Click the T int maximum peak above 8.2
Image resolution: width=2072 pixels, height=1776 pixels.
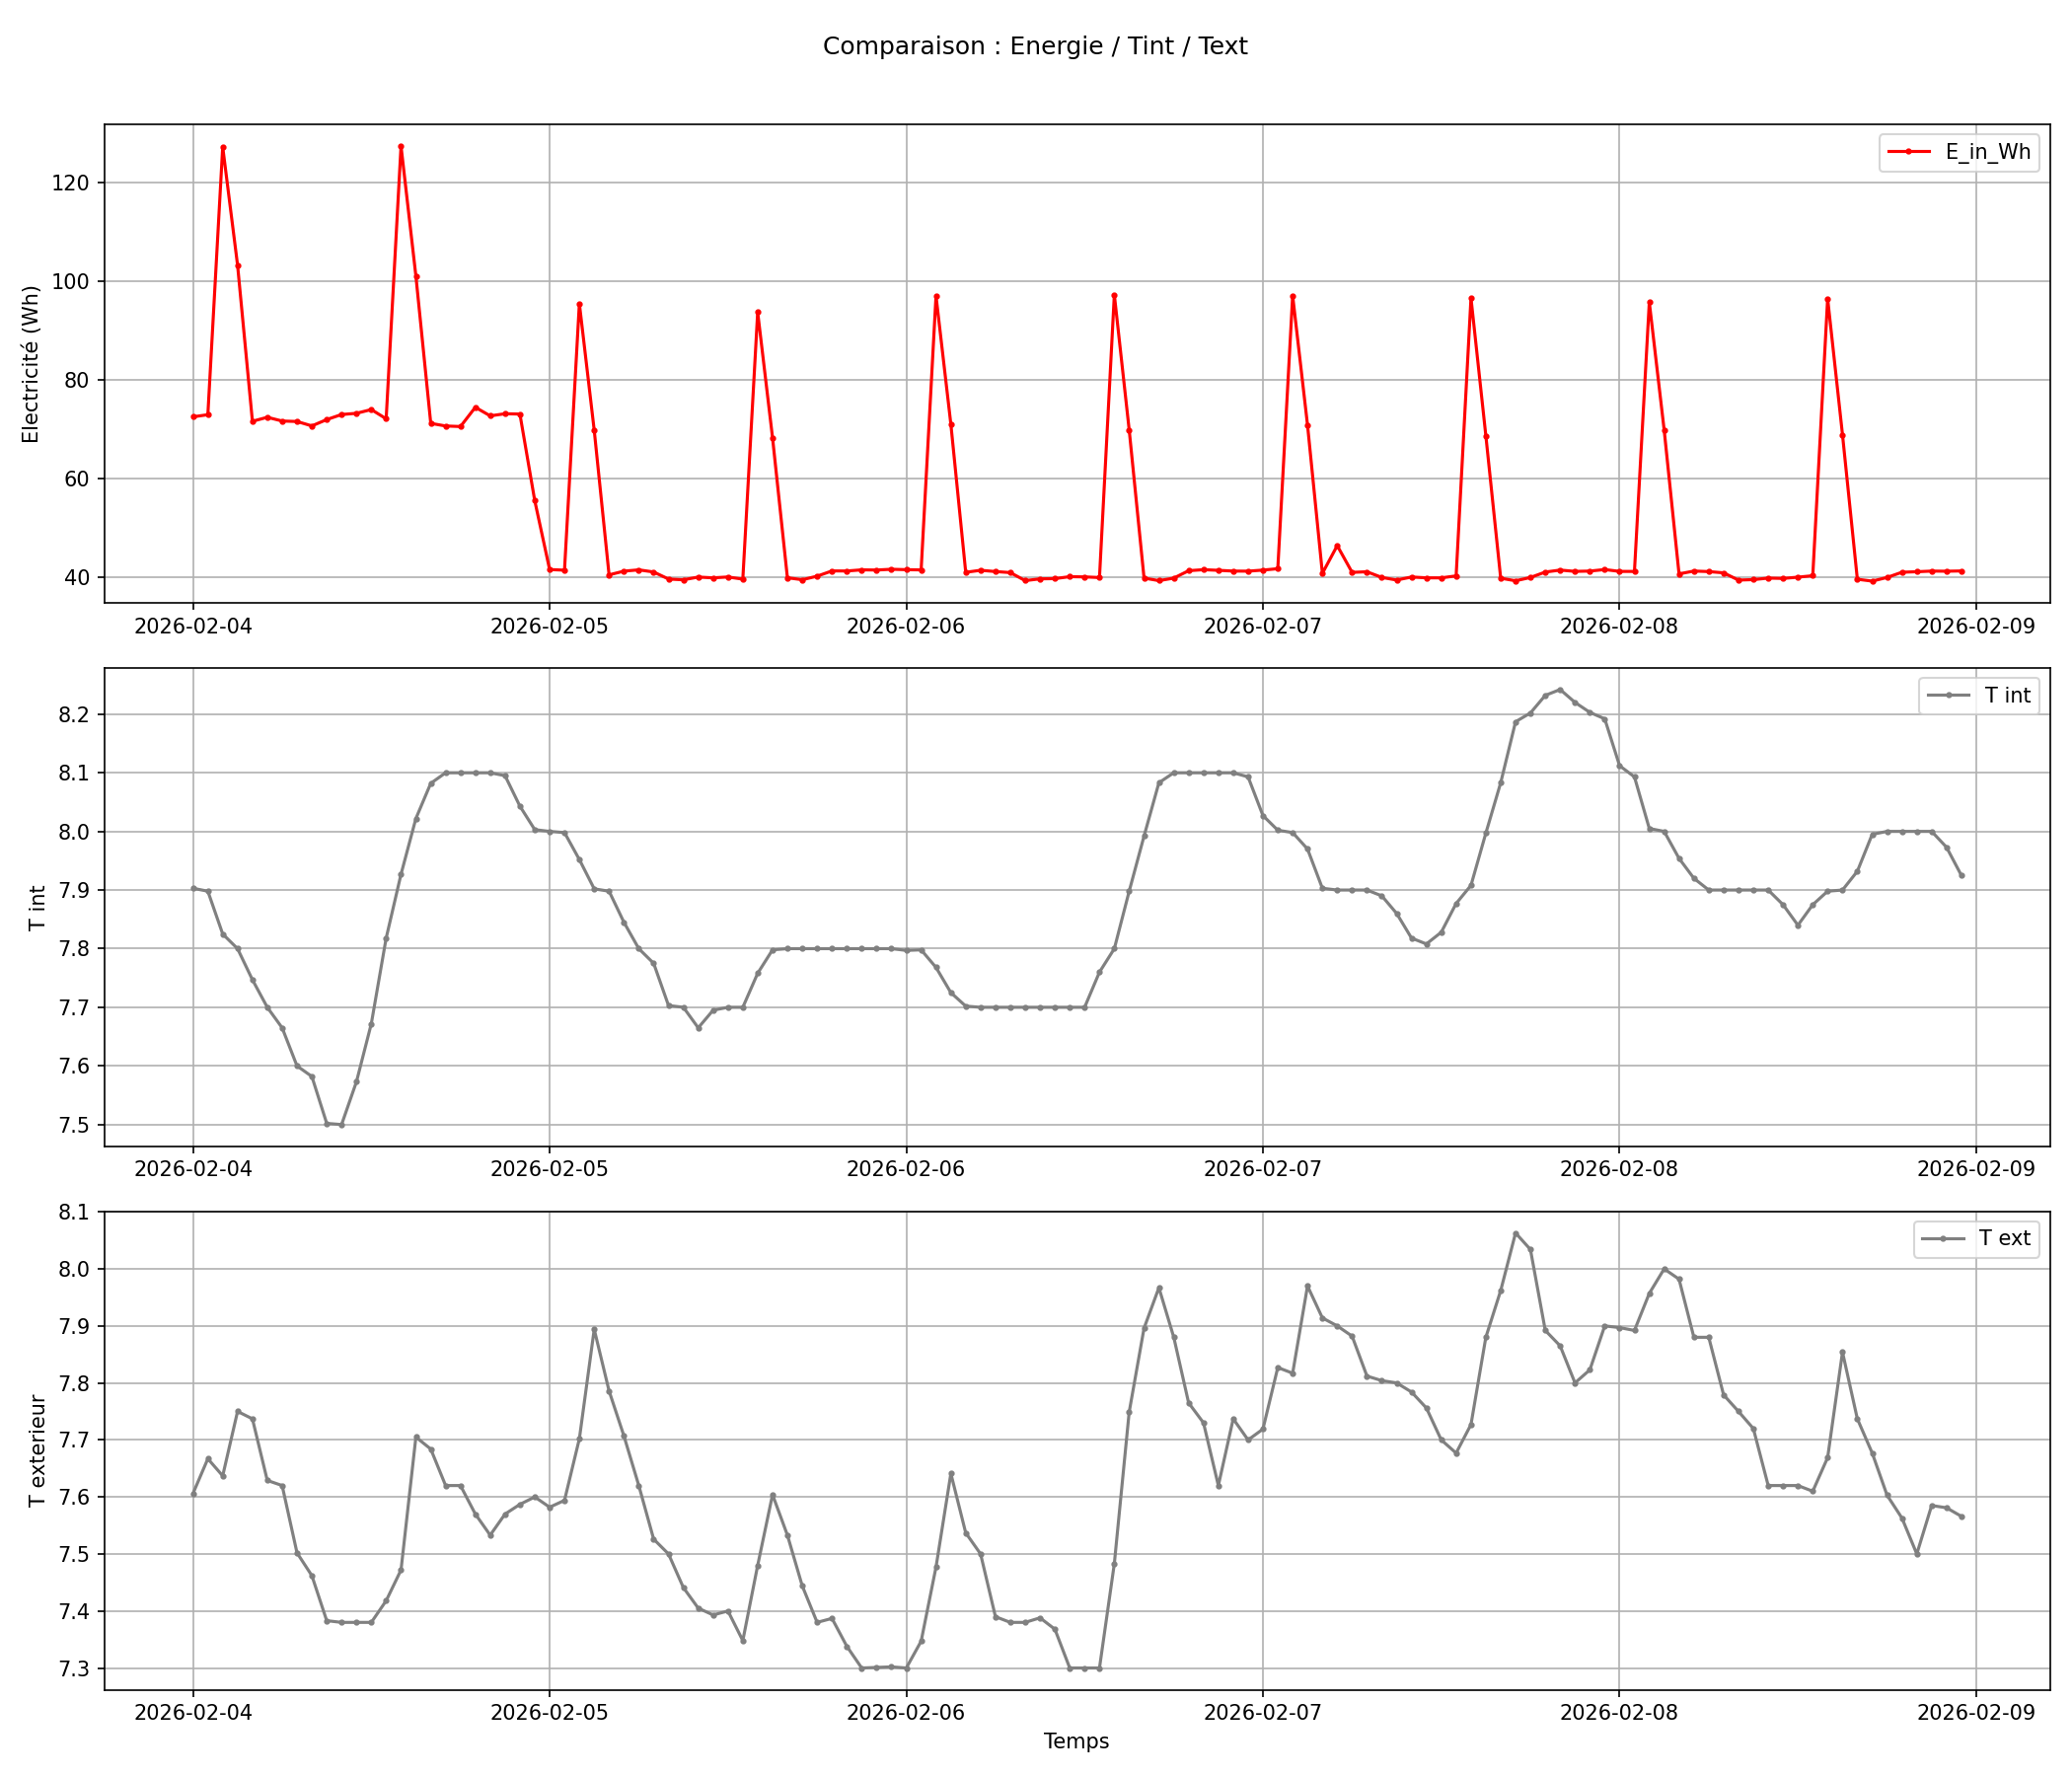[1560, 689]
